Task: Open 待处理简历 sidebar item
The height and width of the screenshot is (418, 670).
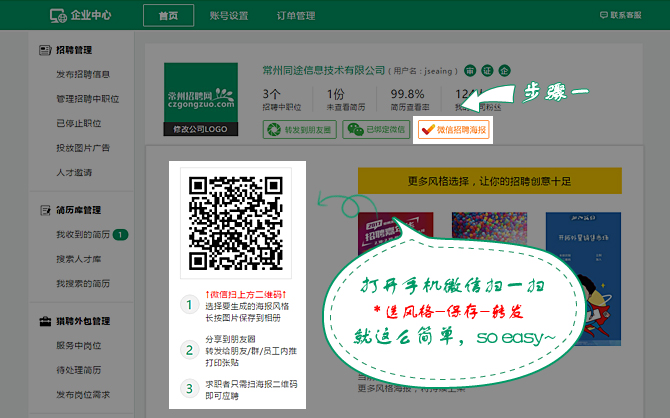Action: click(79, 370)
